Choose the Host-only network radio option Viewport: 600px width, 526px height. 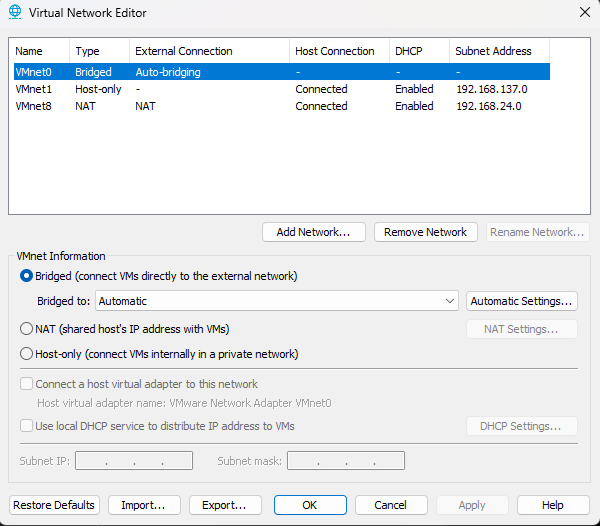[27, 354]
